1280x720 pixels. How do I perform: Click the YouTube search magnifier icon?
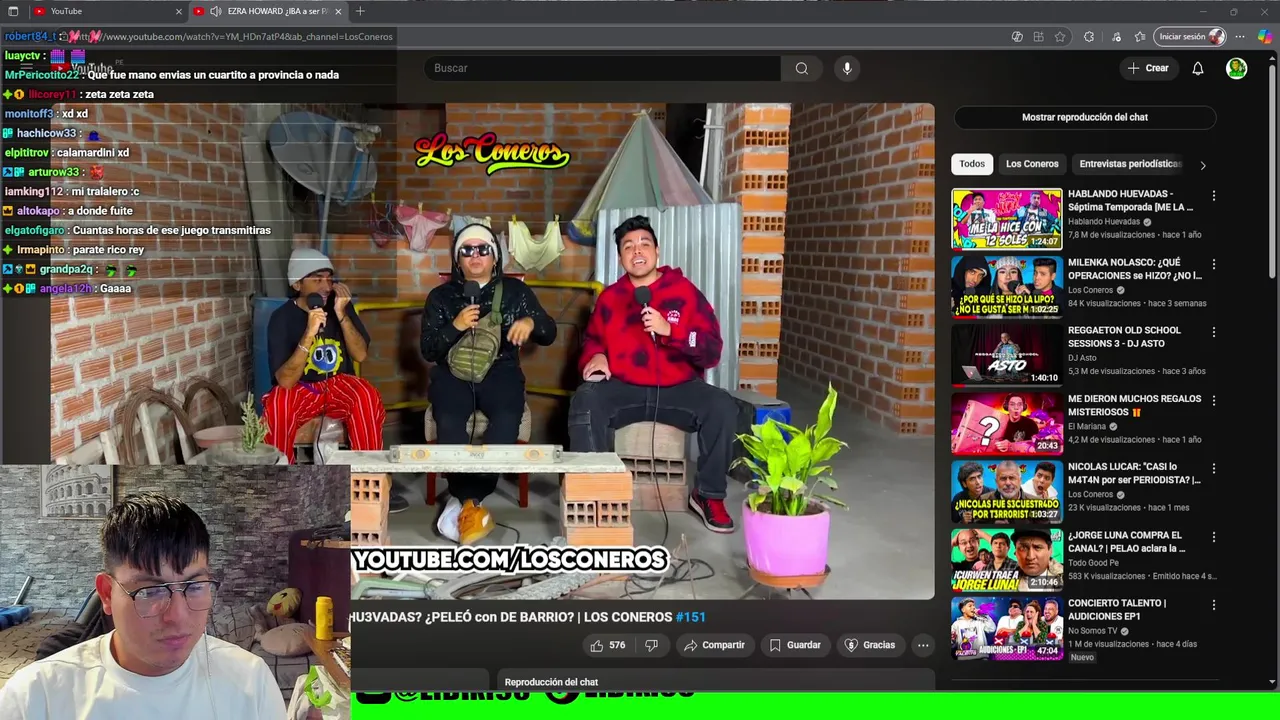tap(801, 68)
